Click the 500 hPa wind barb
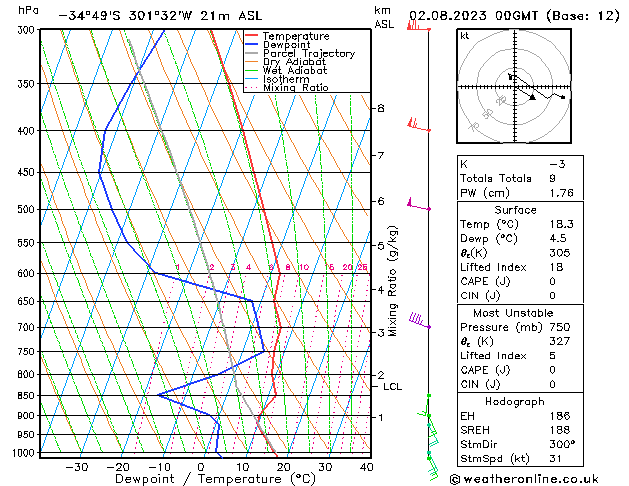Image resolution: width=629 pixels, height=486 pixels. 419,204
